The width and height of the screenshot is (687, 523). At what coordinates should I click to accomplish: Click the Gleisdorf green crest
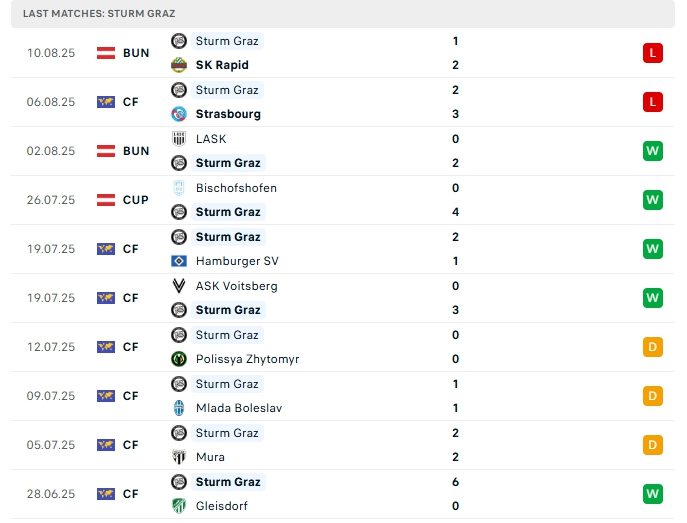[179, 506]
